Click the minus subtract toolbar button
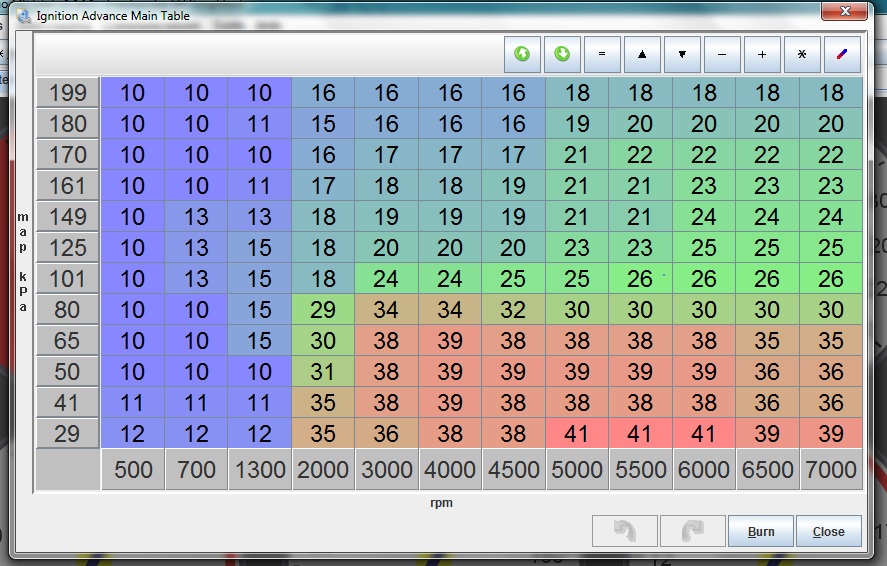 click(722, 54)
